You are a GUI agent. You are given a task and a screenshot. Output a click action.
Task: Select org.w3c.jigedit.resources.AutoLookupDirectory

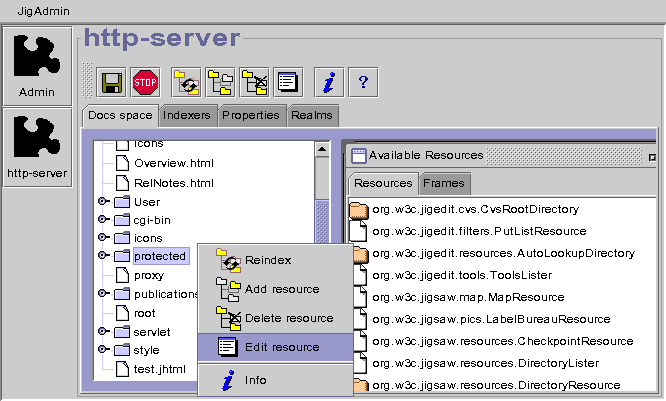pos(503,254)
